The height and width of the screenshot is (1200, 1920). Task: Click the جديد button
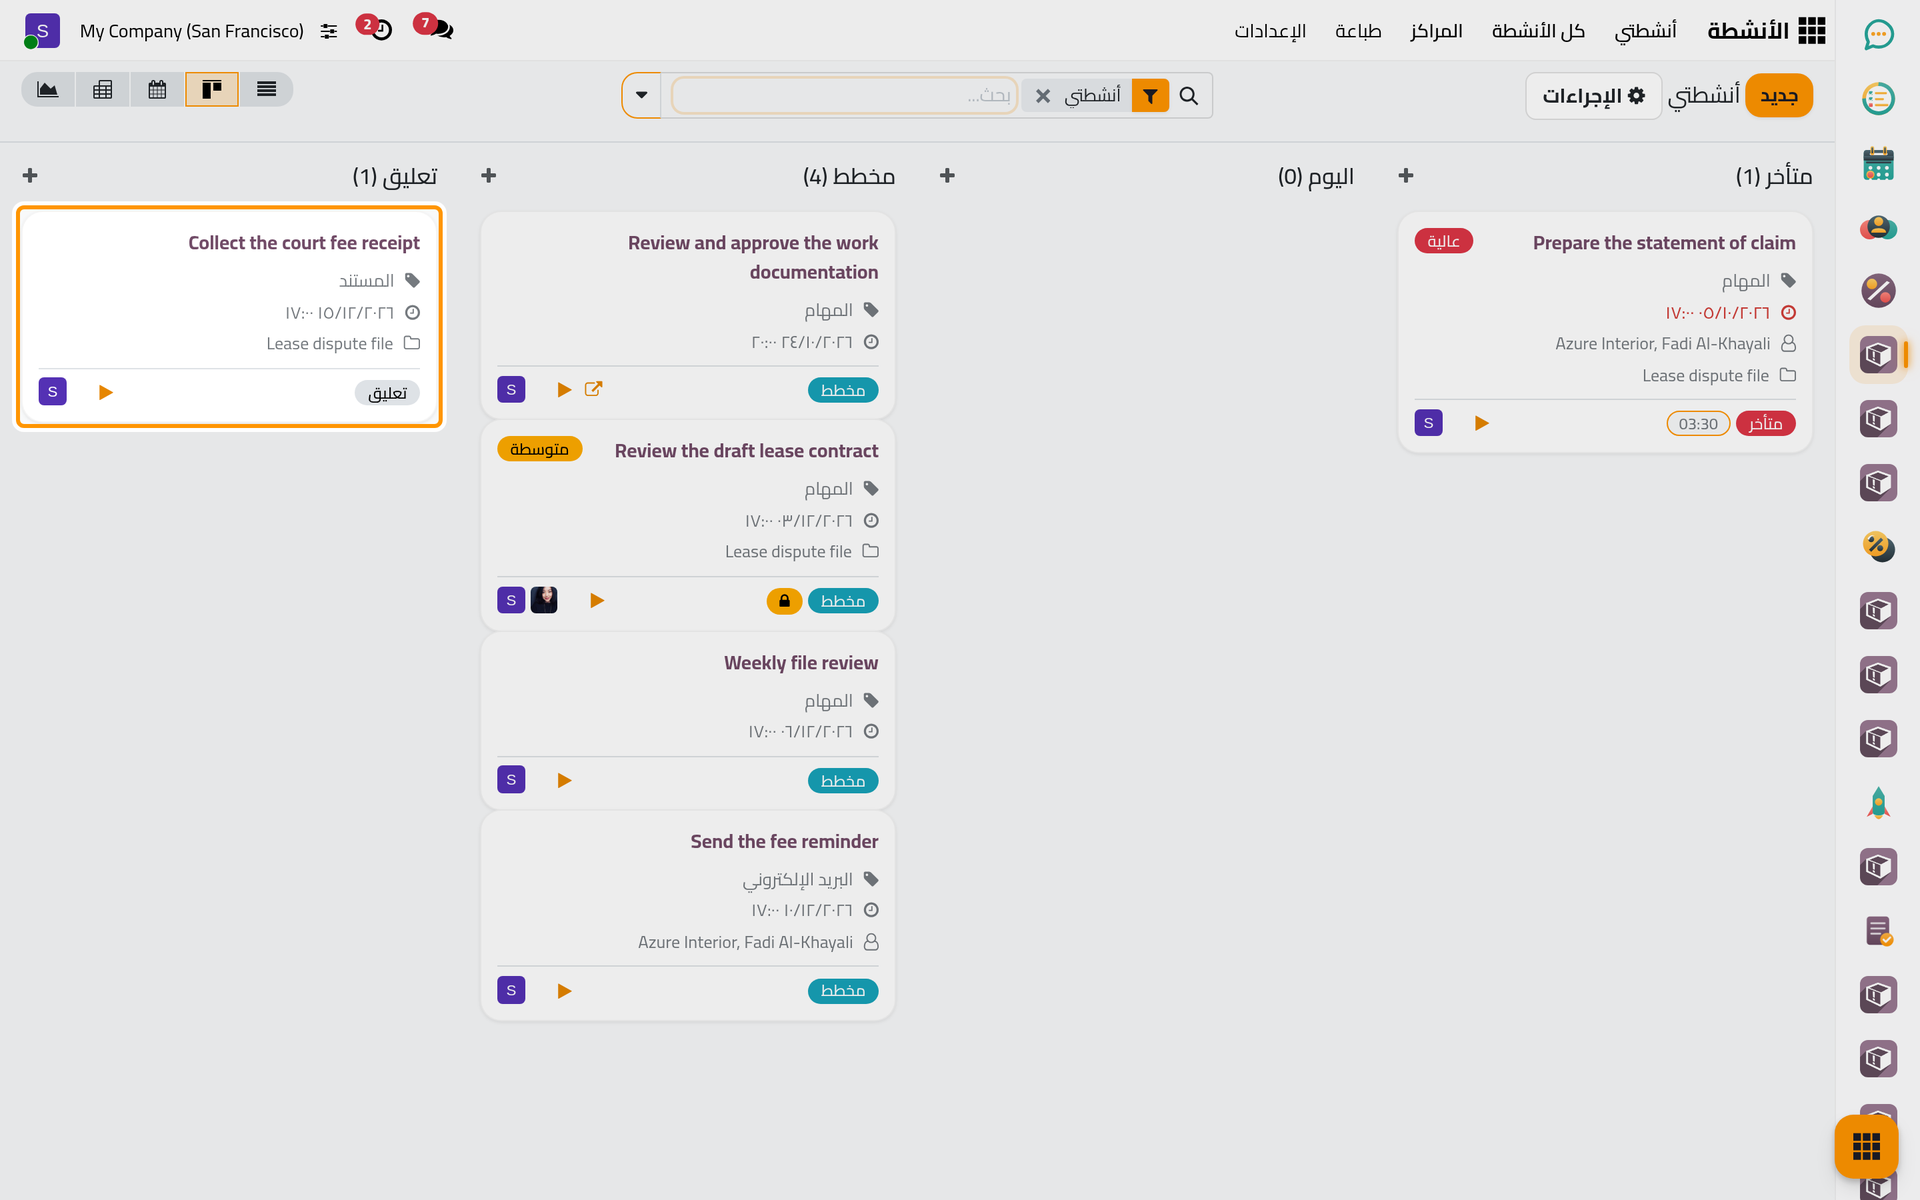(x=1779, y=96)
